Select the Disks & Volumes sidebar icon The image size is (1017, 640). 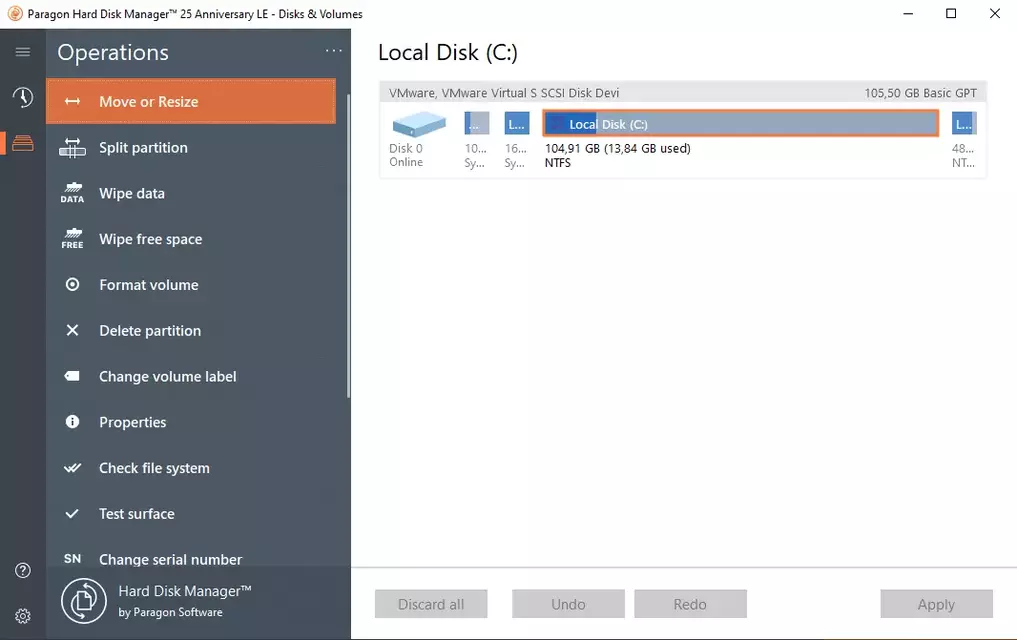tap(23, 143)
